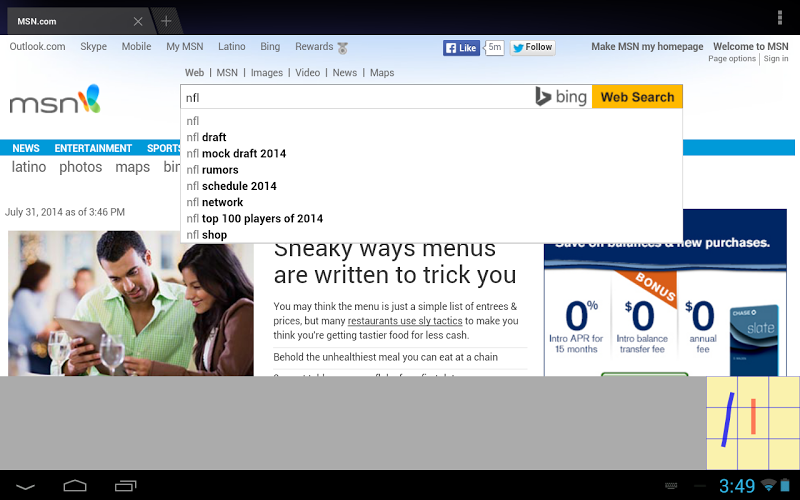Screen dimensions: 800x500
Task: Open the Mobile link
Action: [x=136, y=46]
